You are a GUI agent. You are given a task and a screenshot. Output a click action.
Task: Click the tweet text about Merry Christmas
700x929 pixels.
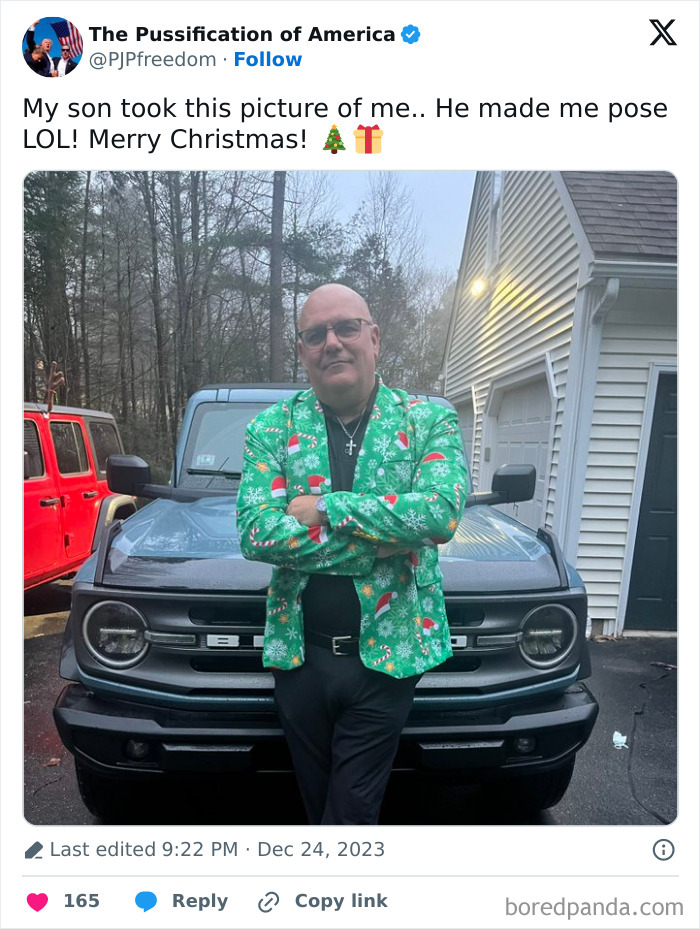coord(345,124)
